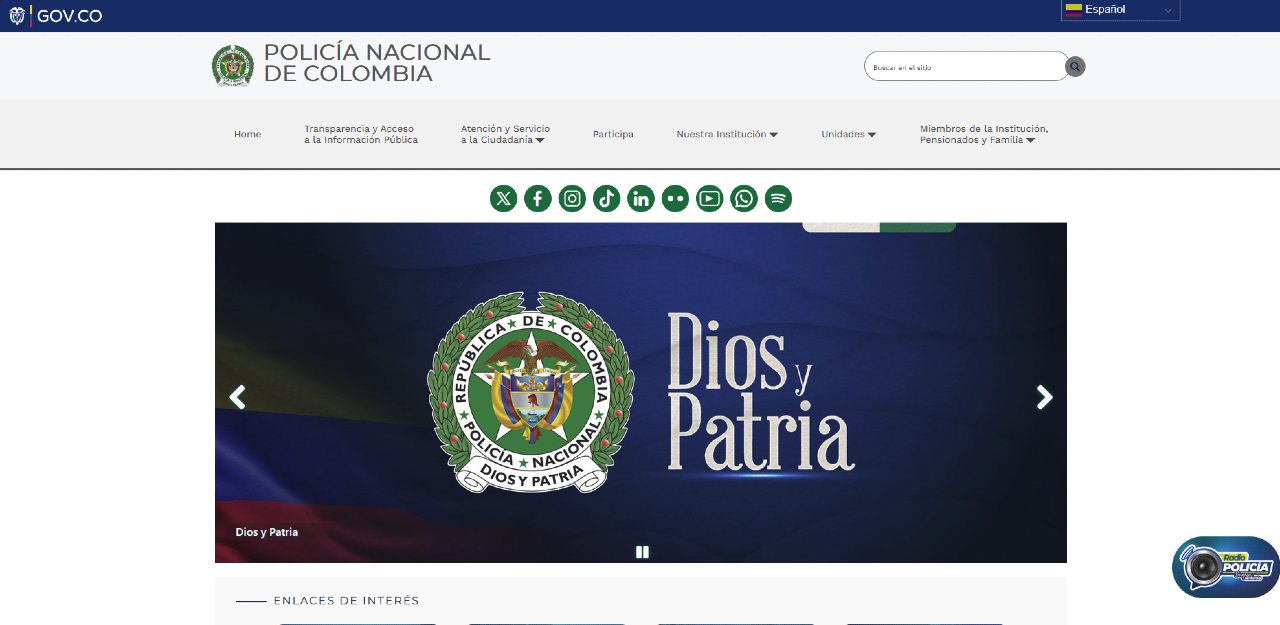Expand Atención y Servicio a la Ciudadanía menu
Image resolution: width=1280 pixels, height=625 pixels.
pyautogui.click(x=505, y=134)
